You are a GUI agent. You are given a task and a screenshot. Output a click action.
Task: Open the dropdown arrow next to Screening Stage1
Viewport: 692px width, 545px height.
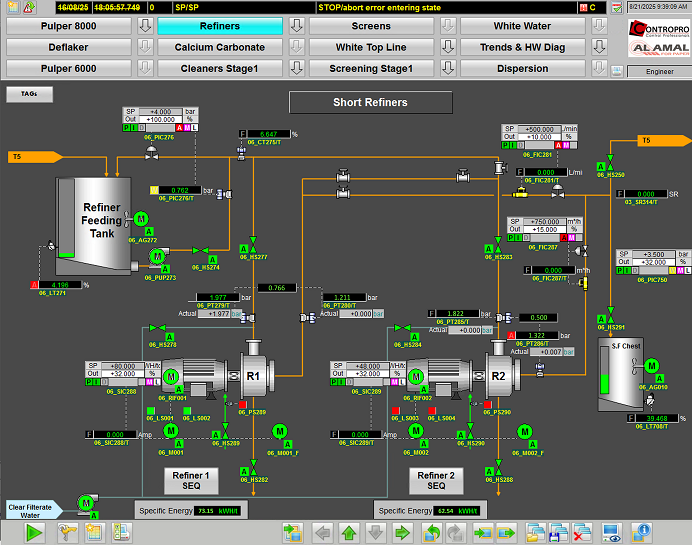tap(447, 69)
